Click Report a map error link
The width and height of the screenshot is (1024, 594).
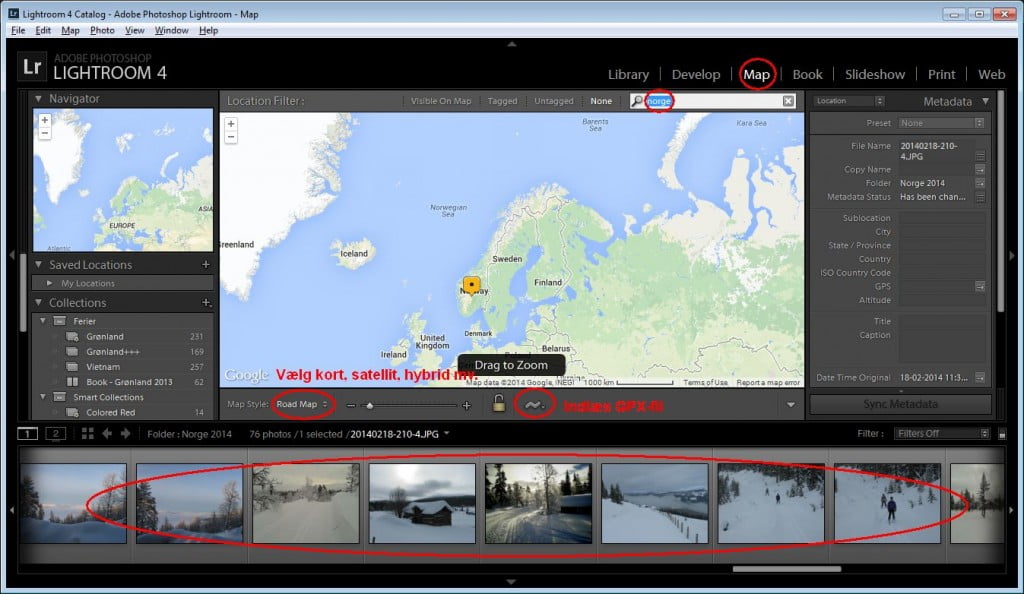click(x=768, y=383)
